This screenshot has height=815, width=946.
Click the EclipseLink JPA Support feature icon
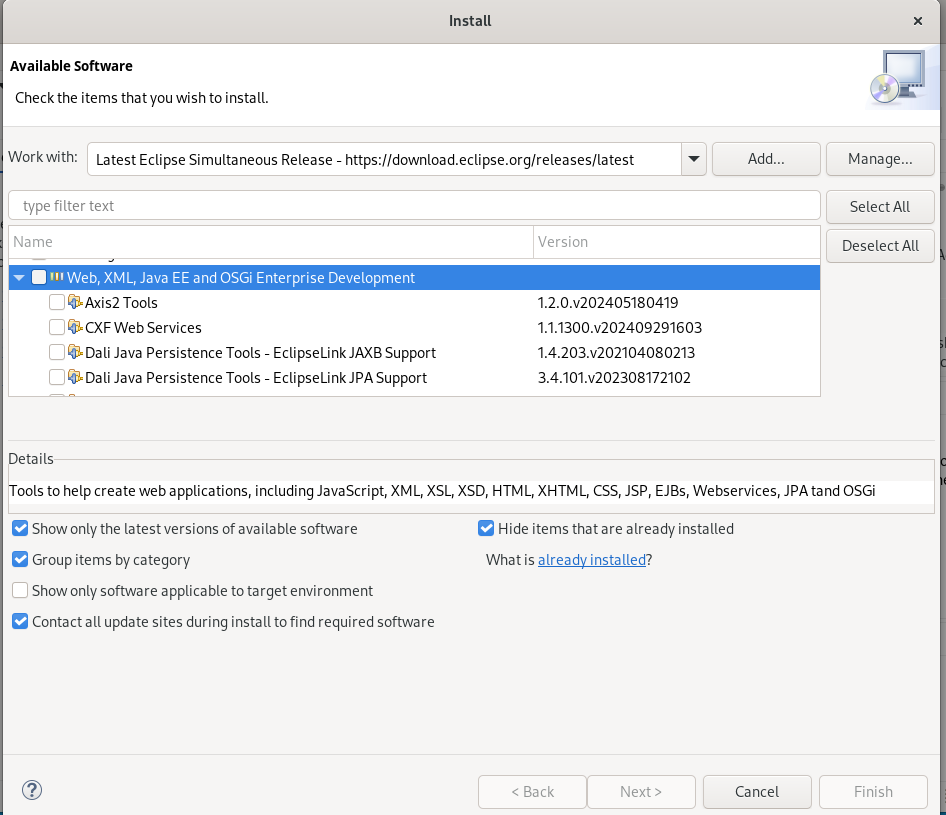[x=75, y=377]
